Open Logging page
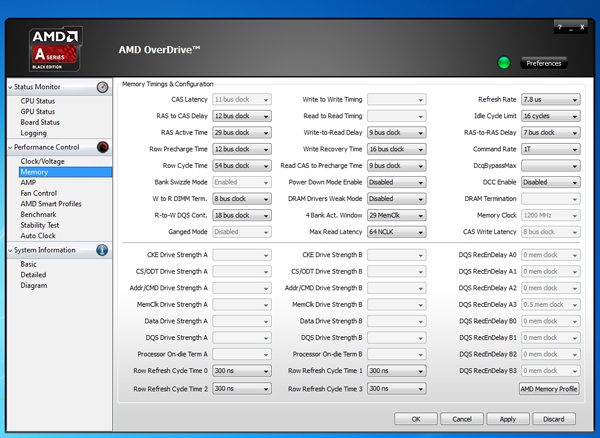 [x=33, y=133]
